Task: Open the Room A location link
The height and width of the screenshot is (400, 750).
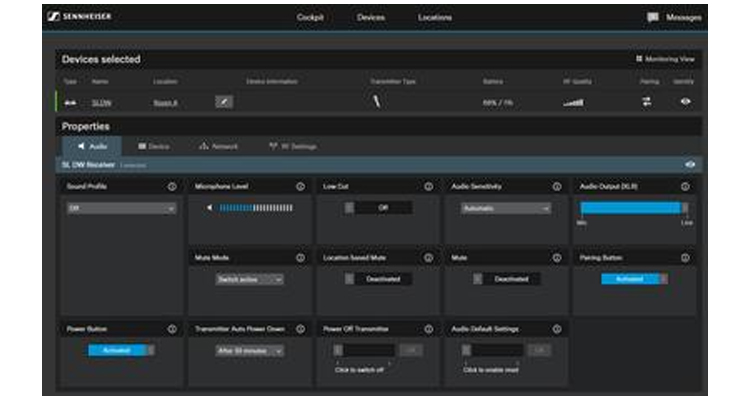Action: (165, 101)
